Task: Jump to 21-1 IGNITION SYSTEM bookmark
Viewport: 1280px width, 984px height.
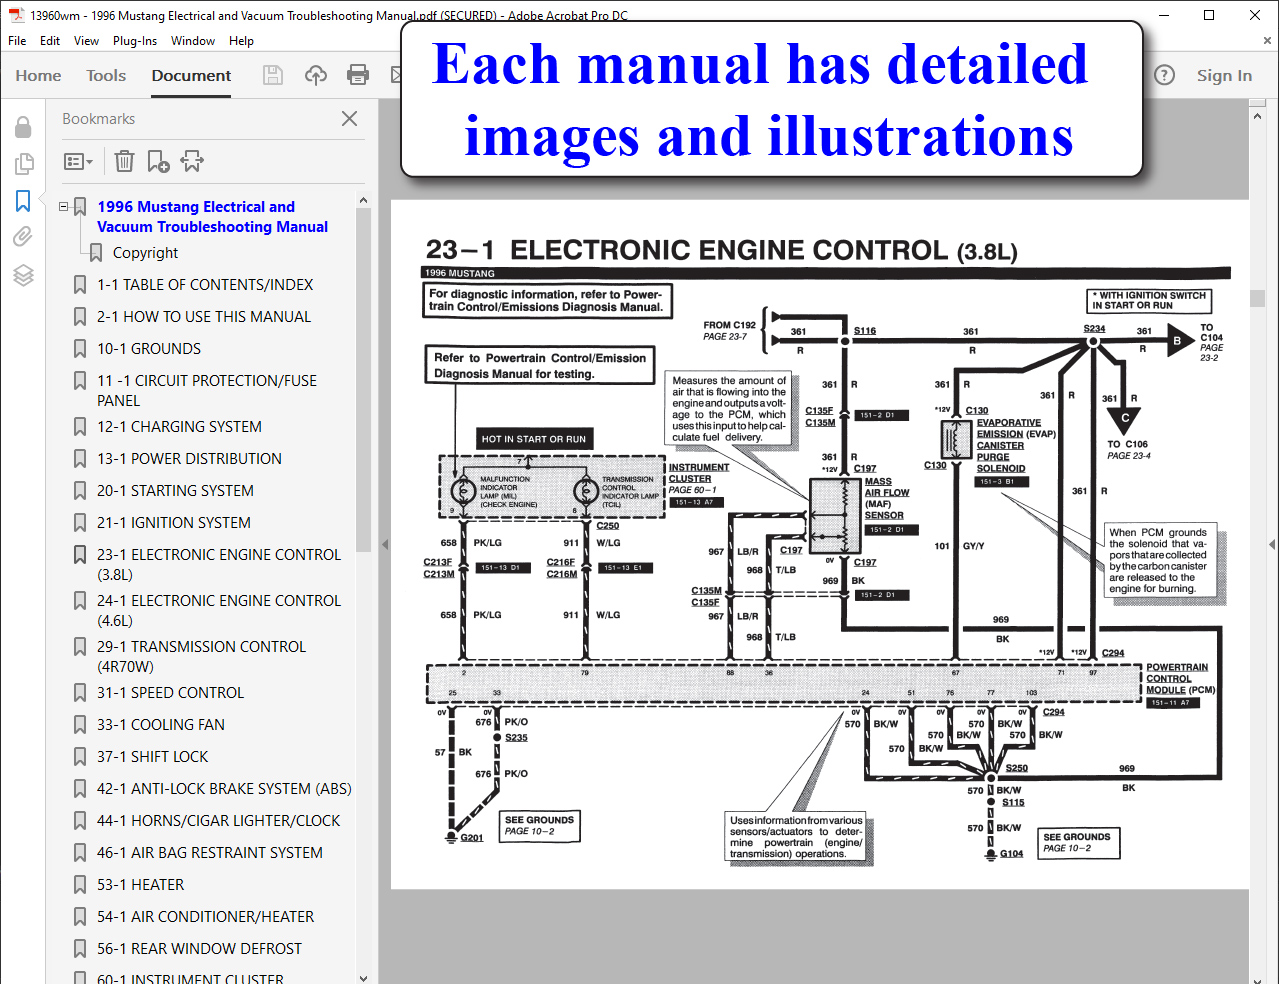Action: 174,523
